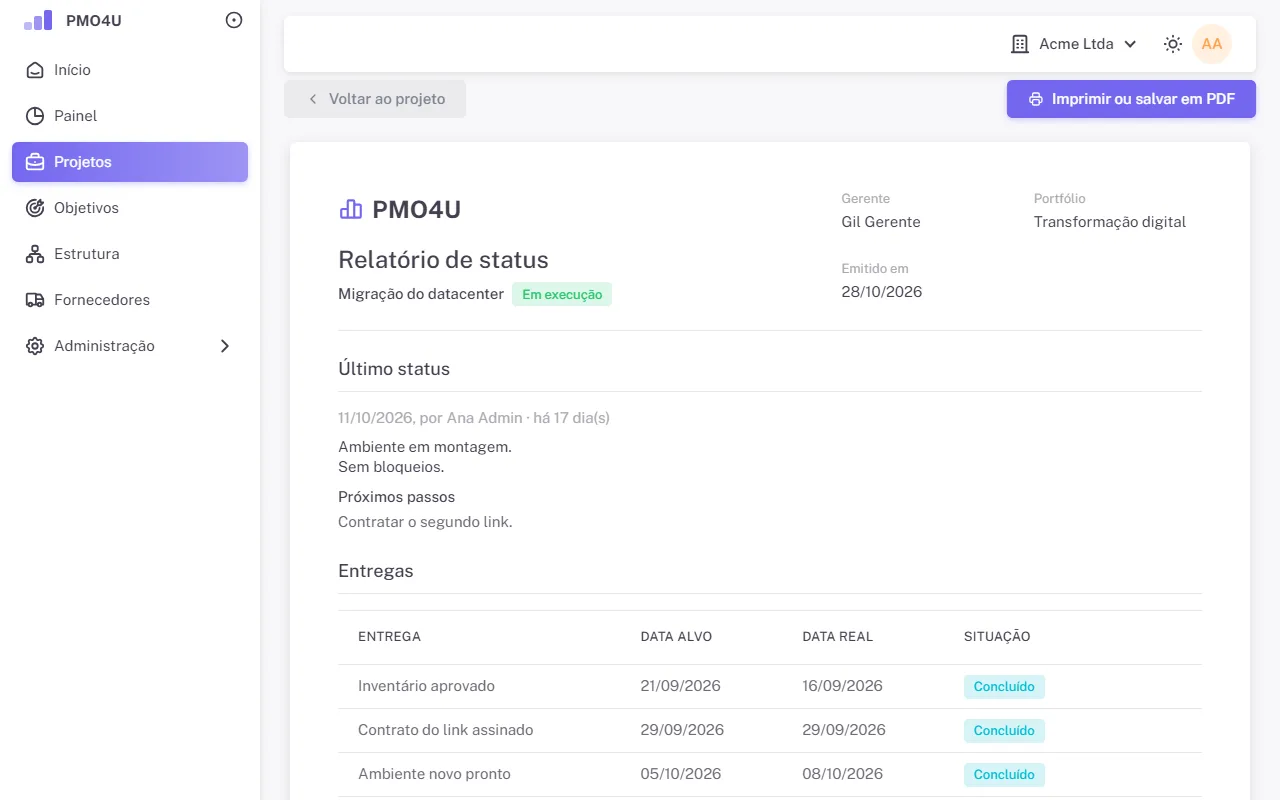The width and height of the screenshot is (1280, 800).
Task: Click actual date 16/09/2026
Action: pyautogui.click(x=842, y=686)
